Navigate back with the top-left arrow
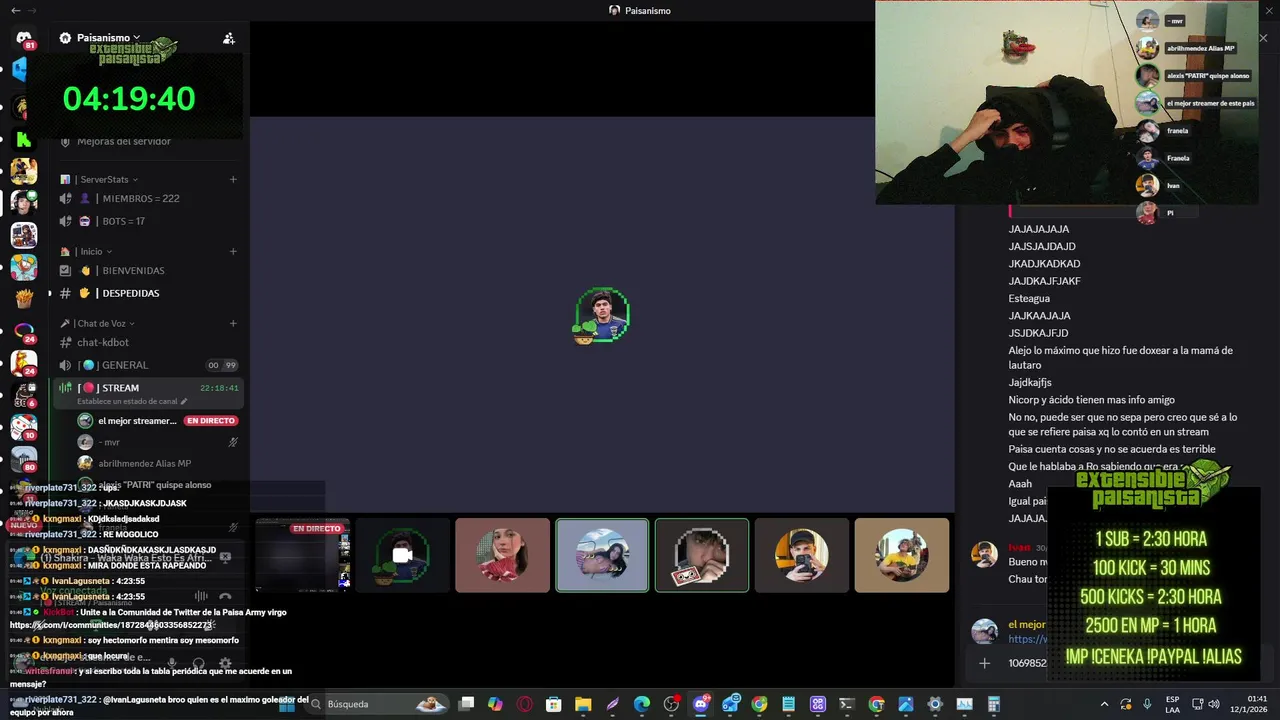 click(15, 10)
